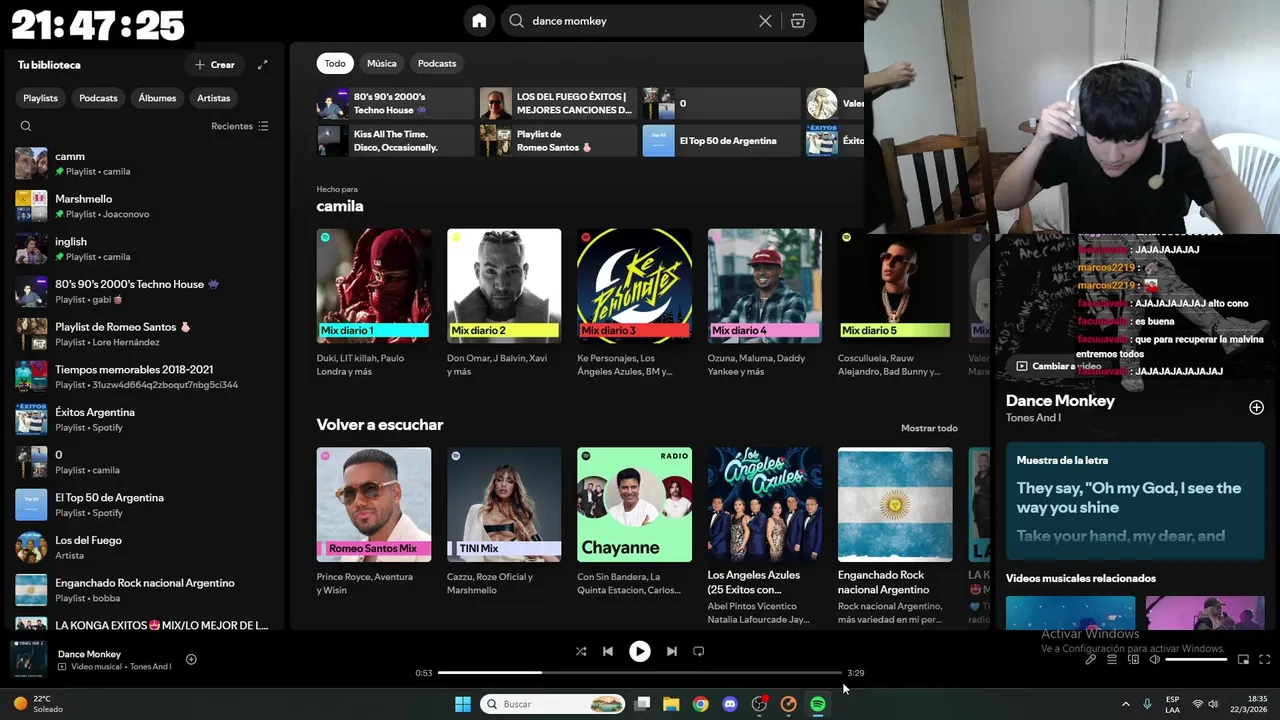Screen dimensions: 1280x720
Task: Mute with the speaker icon
Action: 1154,659
